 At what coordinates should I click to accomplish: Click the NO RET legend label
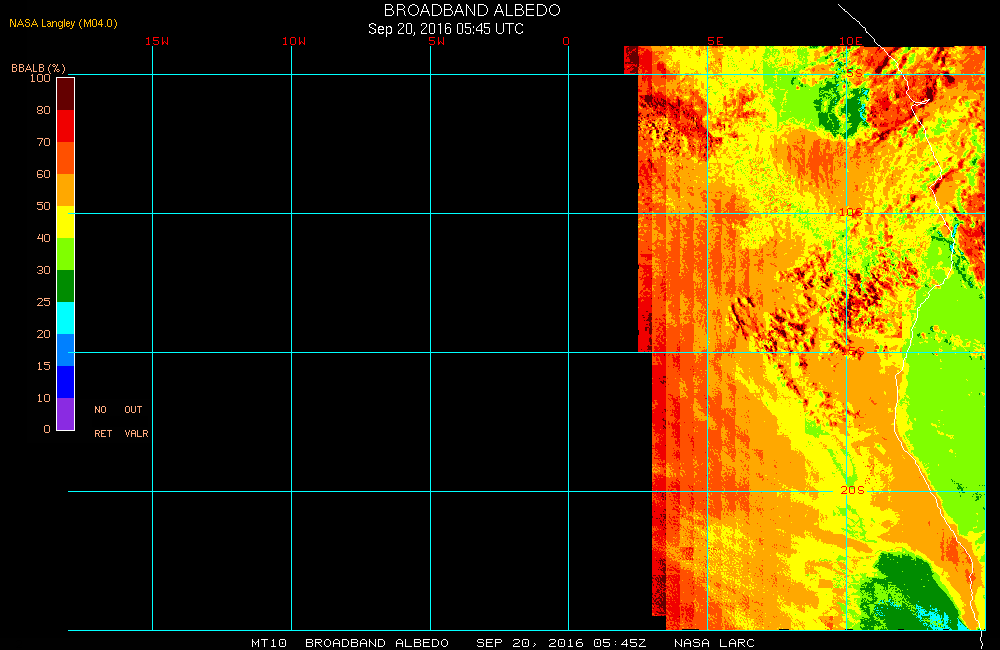[x=102, y=422]
